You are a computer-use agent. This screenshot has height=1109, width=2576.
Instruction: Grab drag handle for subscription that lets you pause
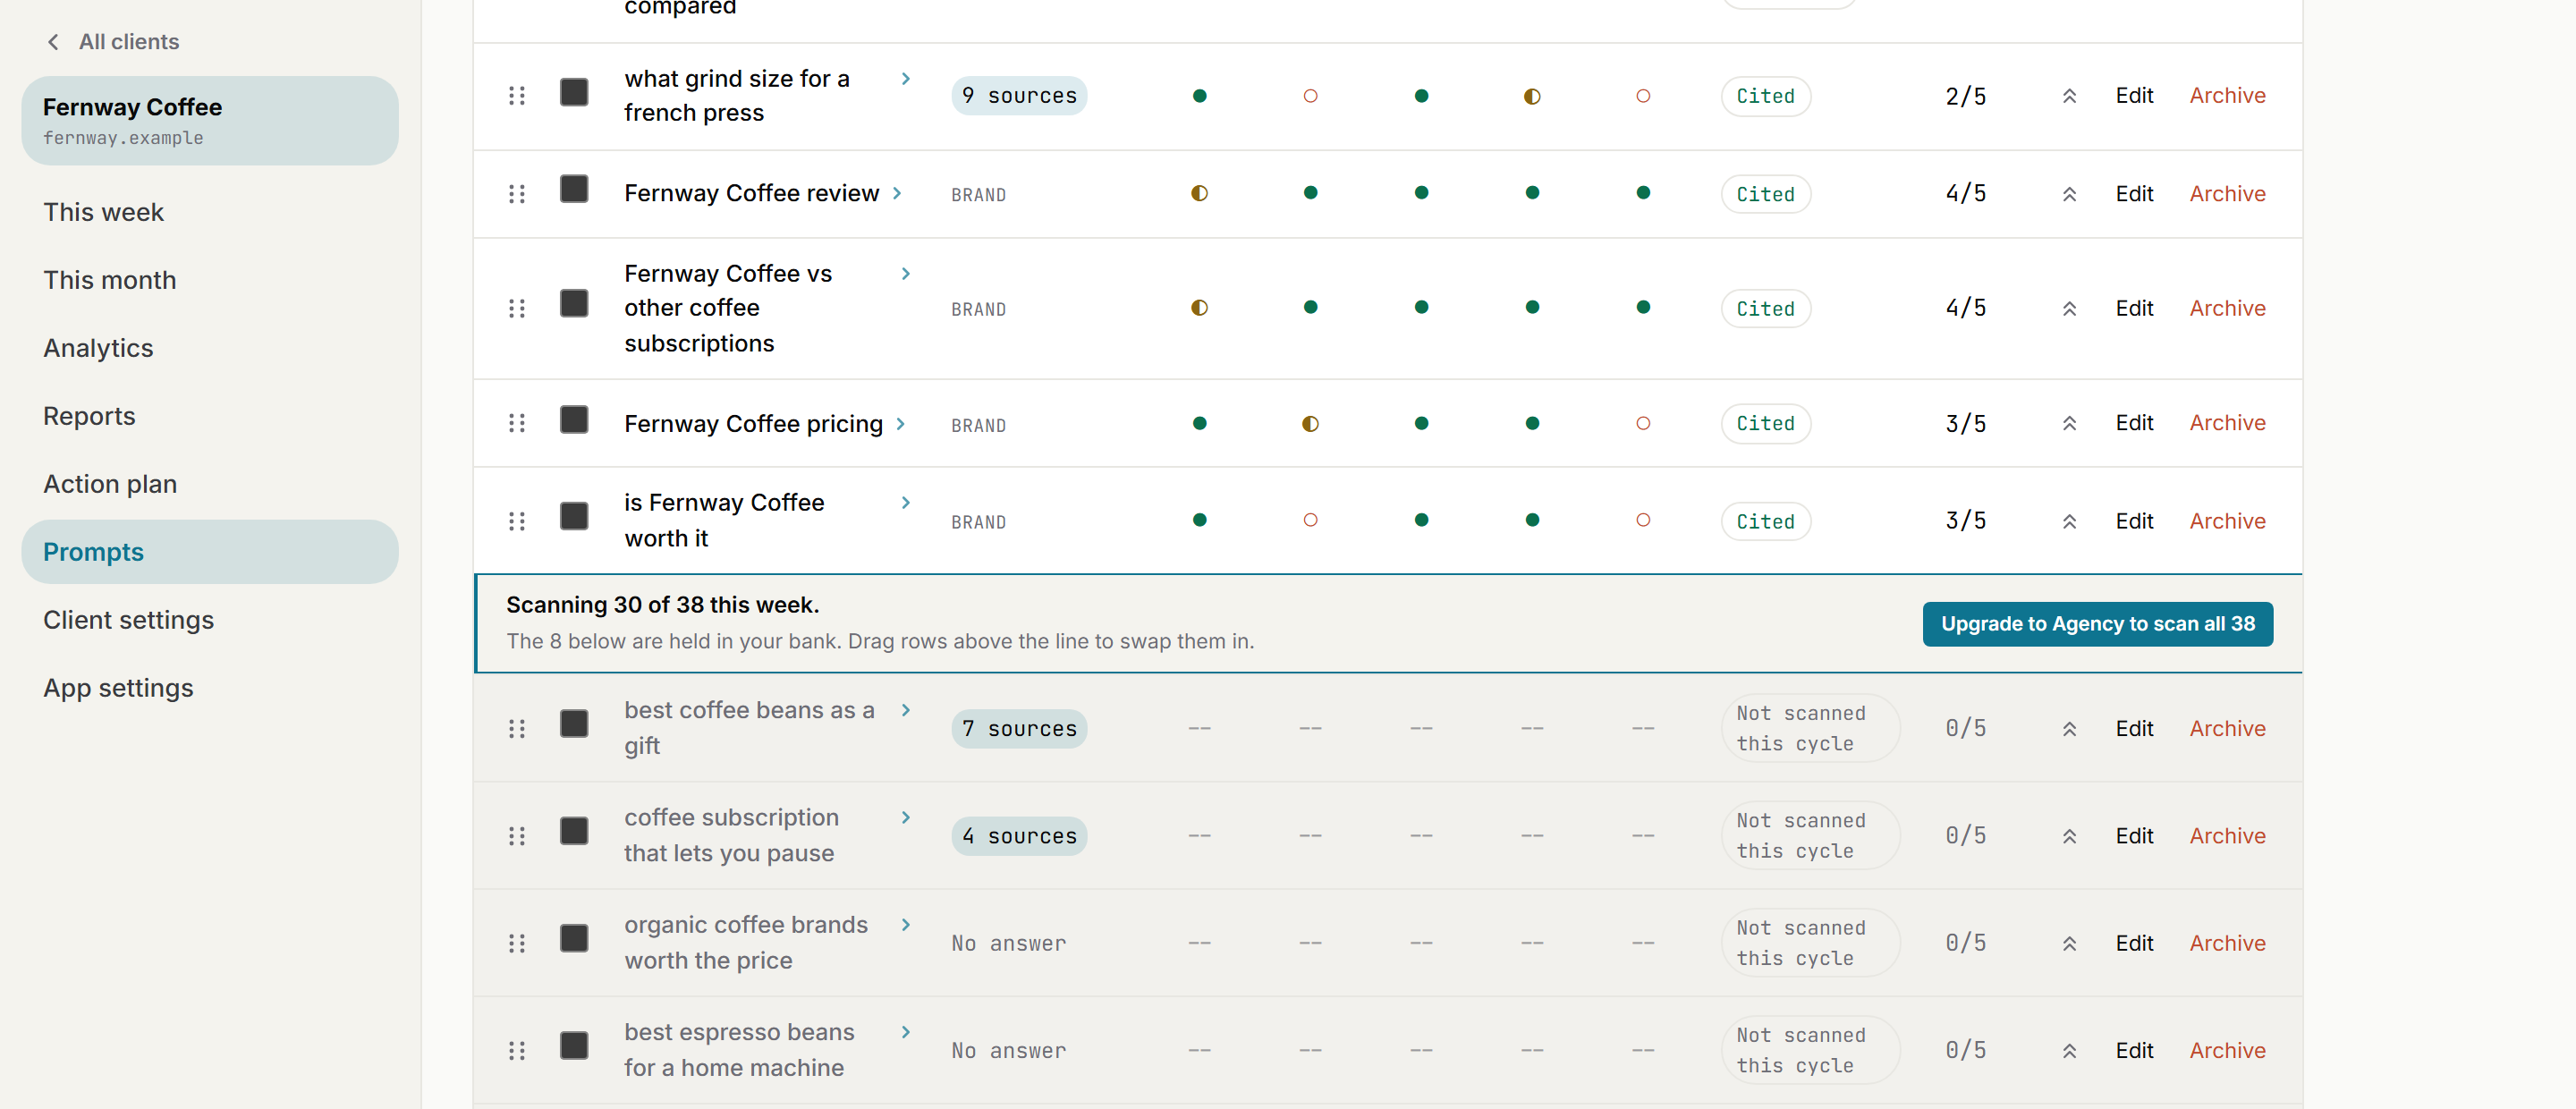(517, 836)
